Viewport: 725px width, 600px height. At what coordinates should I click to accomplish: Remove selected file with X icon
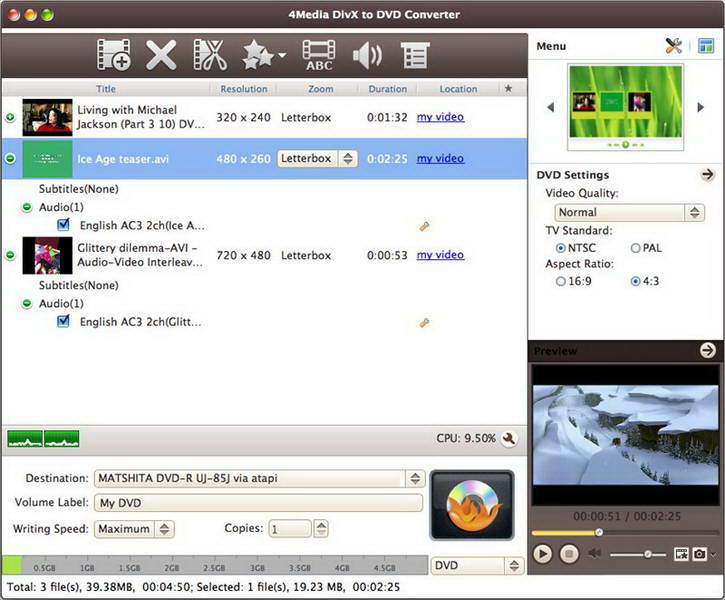pos(161,55)
